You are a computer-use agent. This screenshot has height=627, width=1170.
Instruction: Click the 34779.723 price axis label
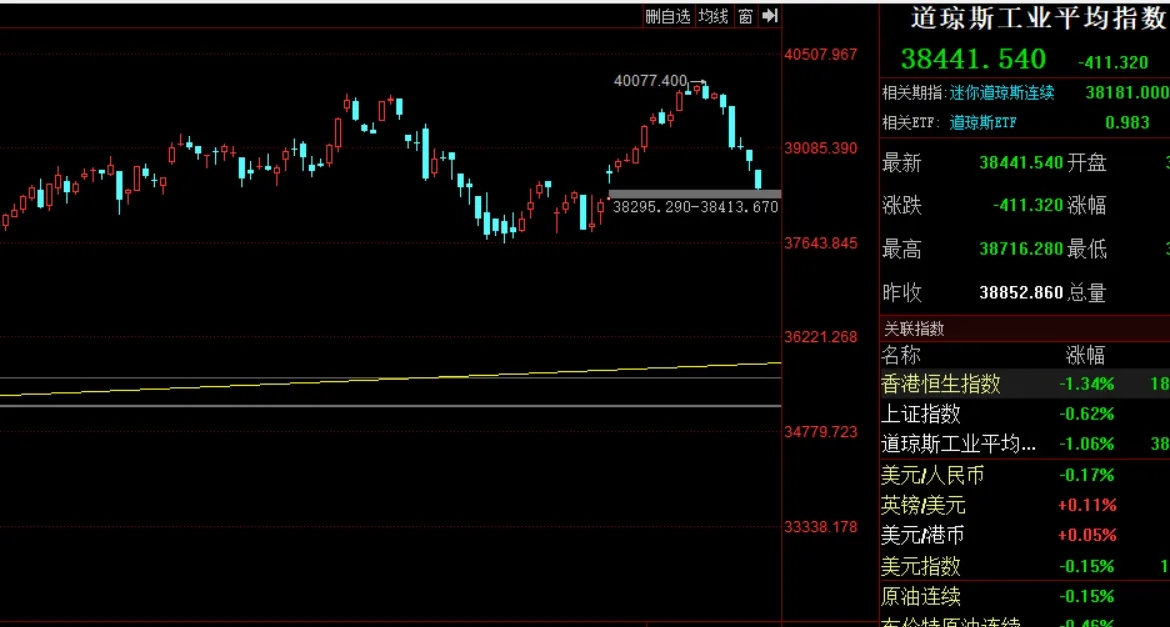click(x=821, y=432)
